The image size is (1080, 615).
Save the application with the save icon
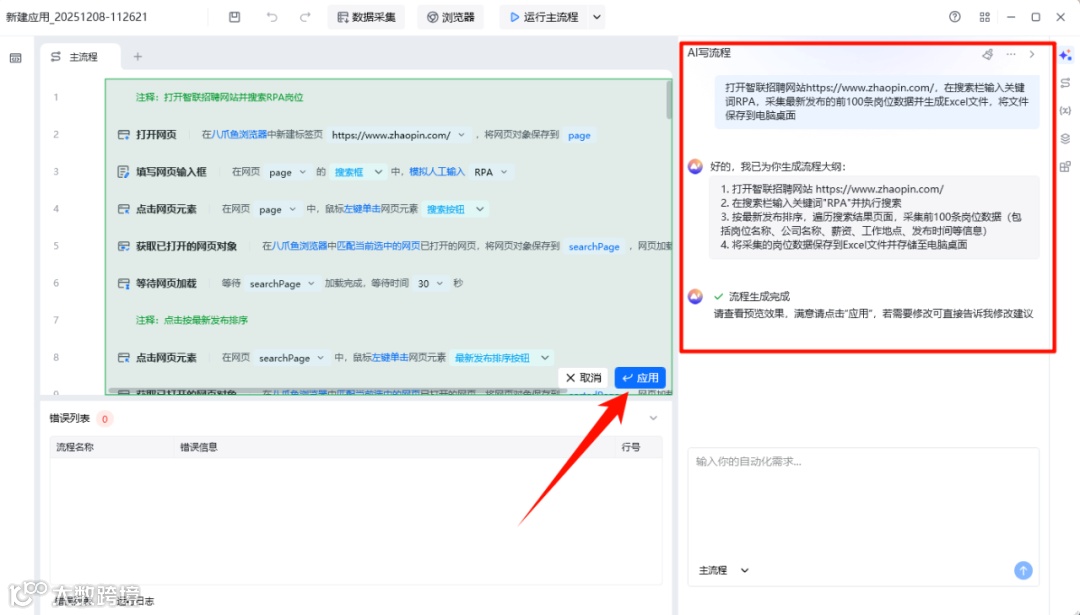coord(235,17)
